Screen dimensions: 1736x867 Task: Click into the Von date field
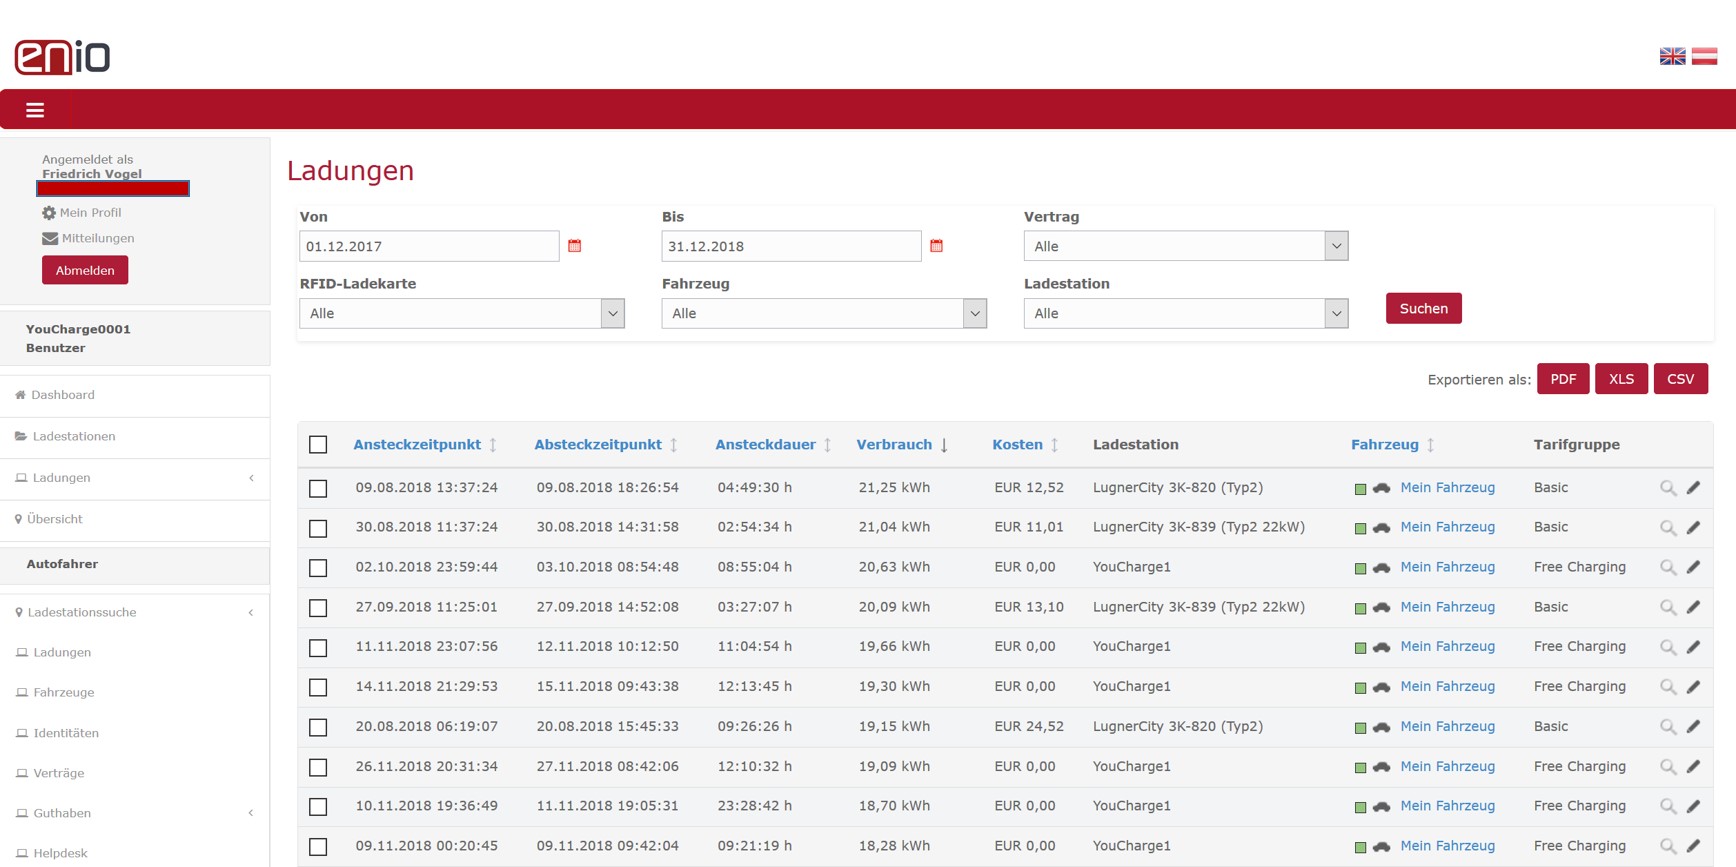[429, 246]
